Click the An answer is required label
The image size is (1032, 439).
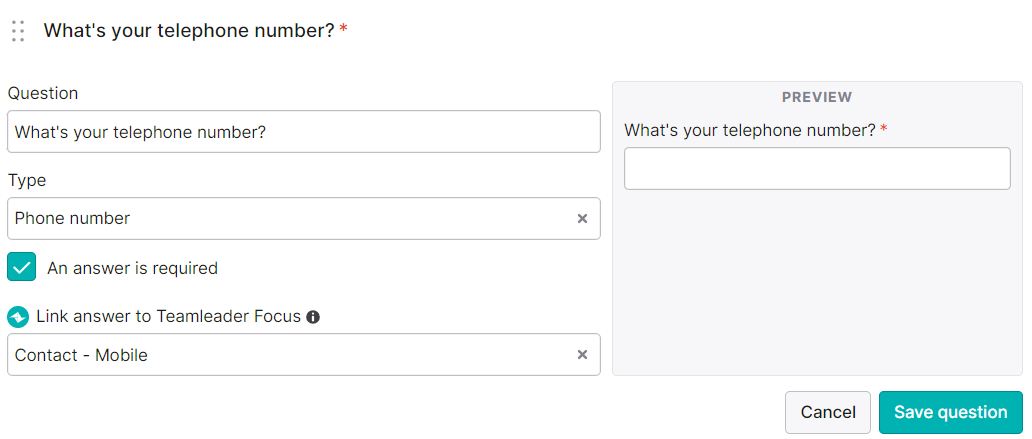point(132,269)
